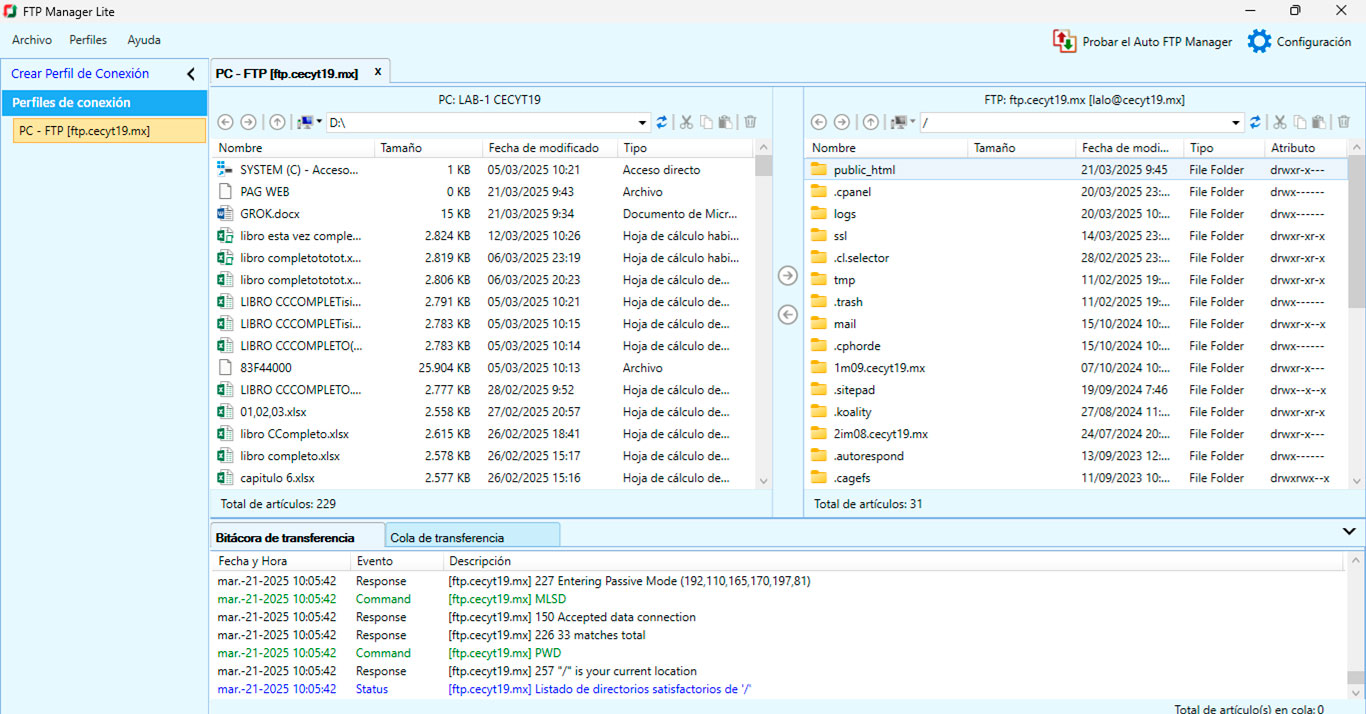Click Copy icon in FTP pane
Image resolution: width=1366 pixels, height=714 pixels.
click(x=1300, y=122)
